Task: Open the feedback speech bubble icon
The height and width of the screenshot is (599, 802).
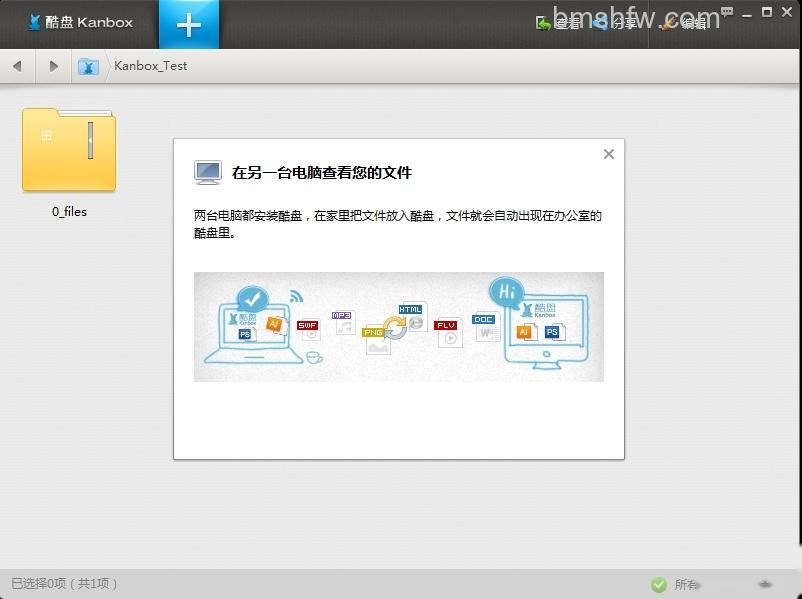Action: point(727,12)
